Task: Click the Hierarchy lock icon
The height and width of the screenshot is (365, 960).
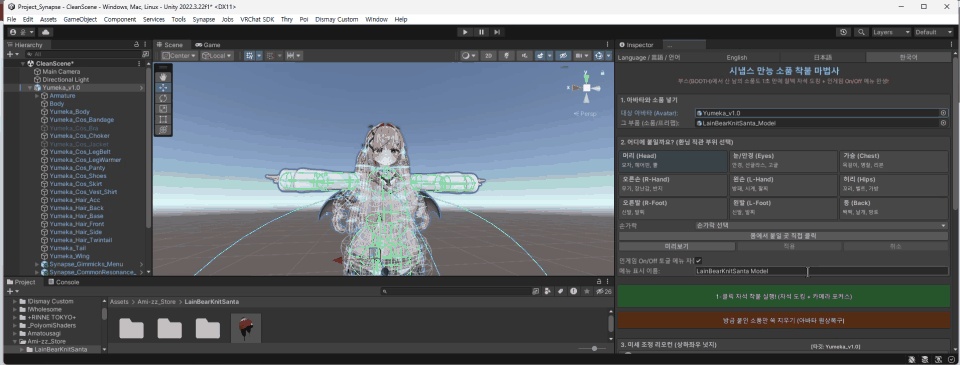Action: [x=137, y=45]
